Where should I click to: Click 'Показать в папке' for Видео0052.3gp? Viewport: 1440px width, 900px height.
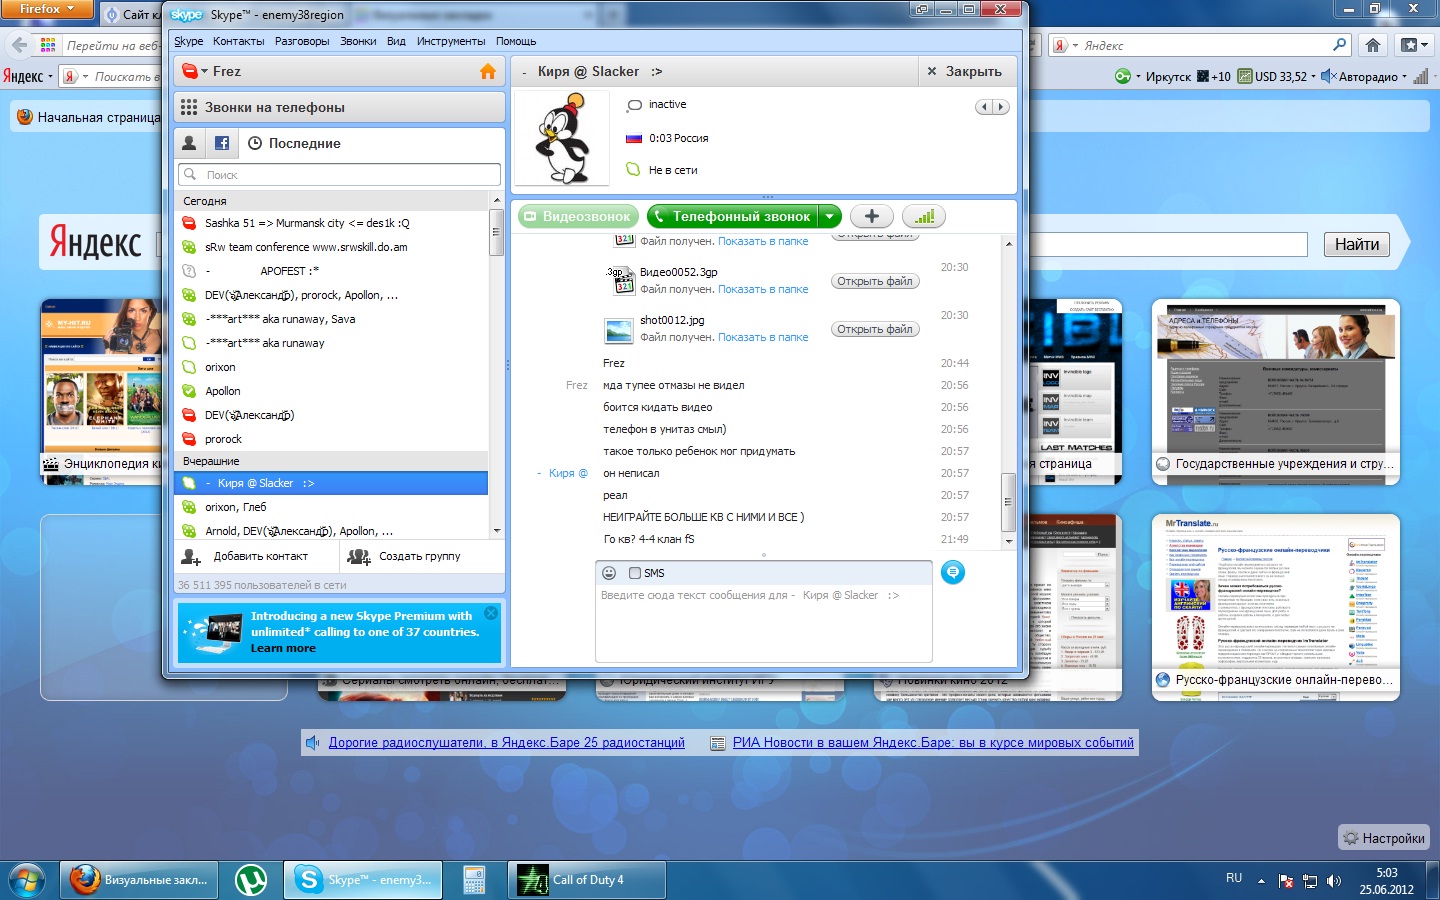[x=763, y=289]
